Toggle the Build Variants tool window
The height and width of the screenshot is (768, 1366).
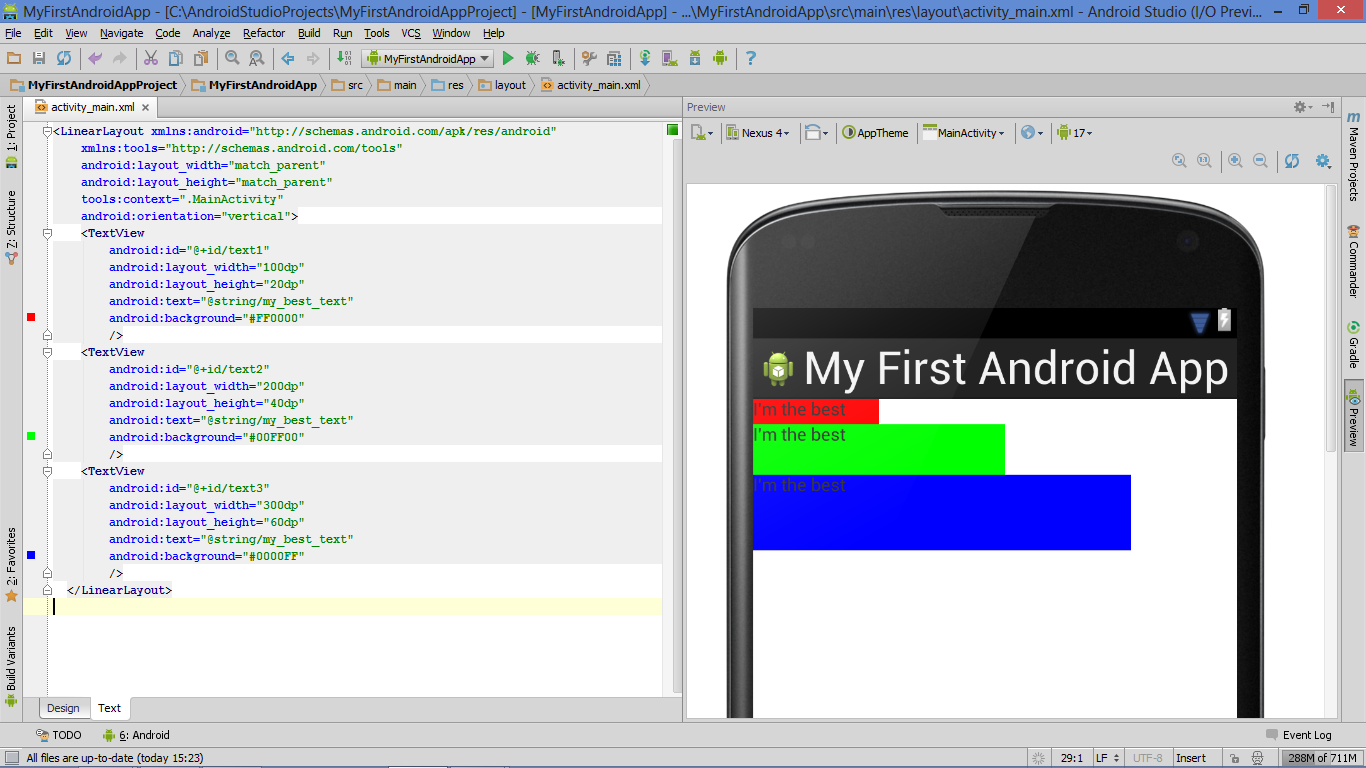click(11, 667)
